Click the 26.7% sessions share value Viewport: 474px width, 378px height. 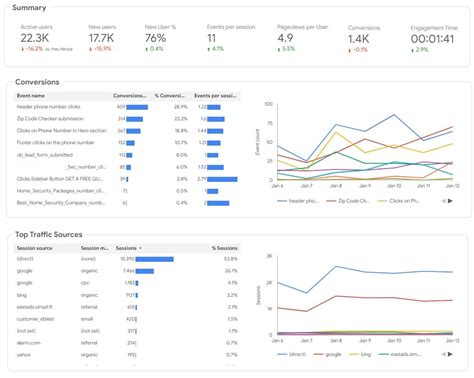coord(231,271)
